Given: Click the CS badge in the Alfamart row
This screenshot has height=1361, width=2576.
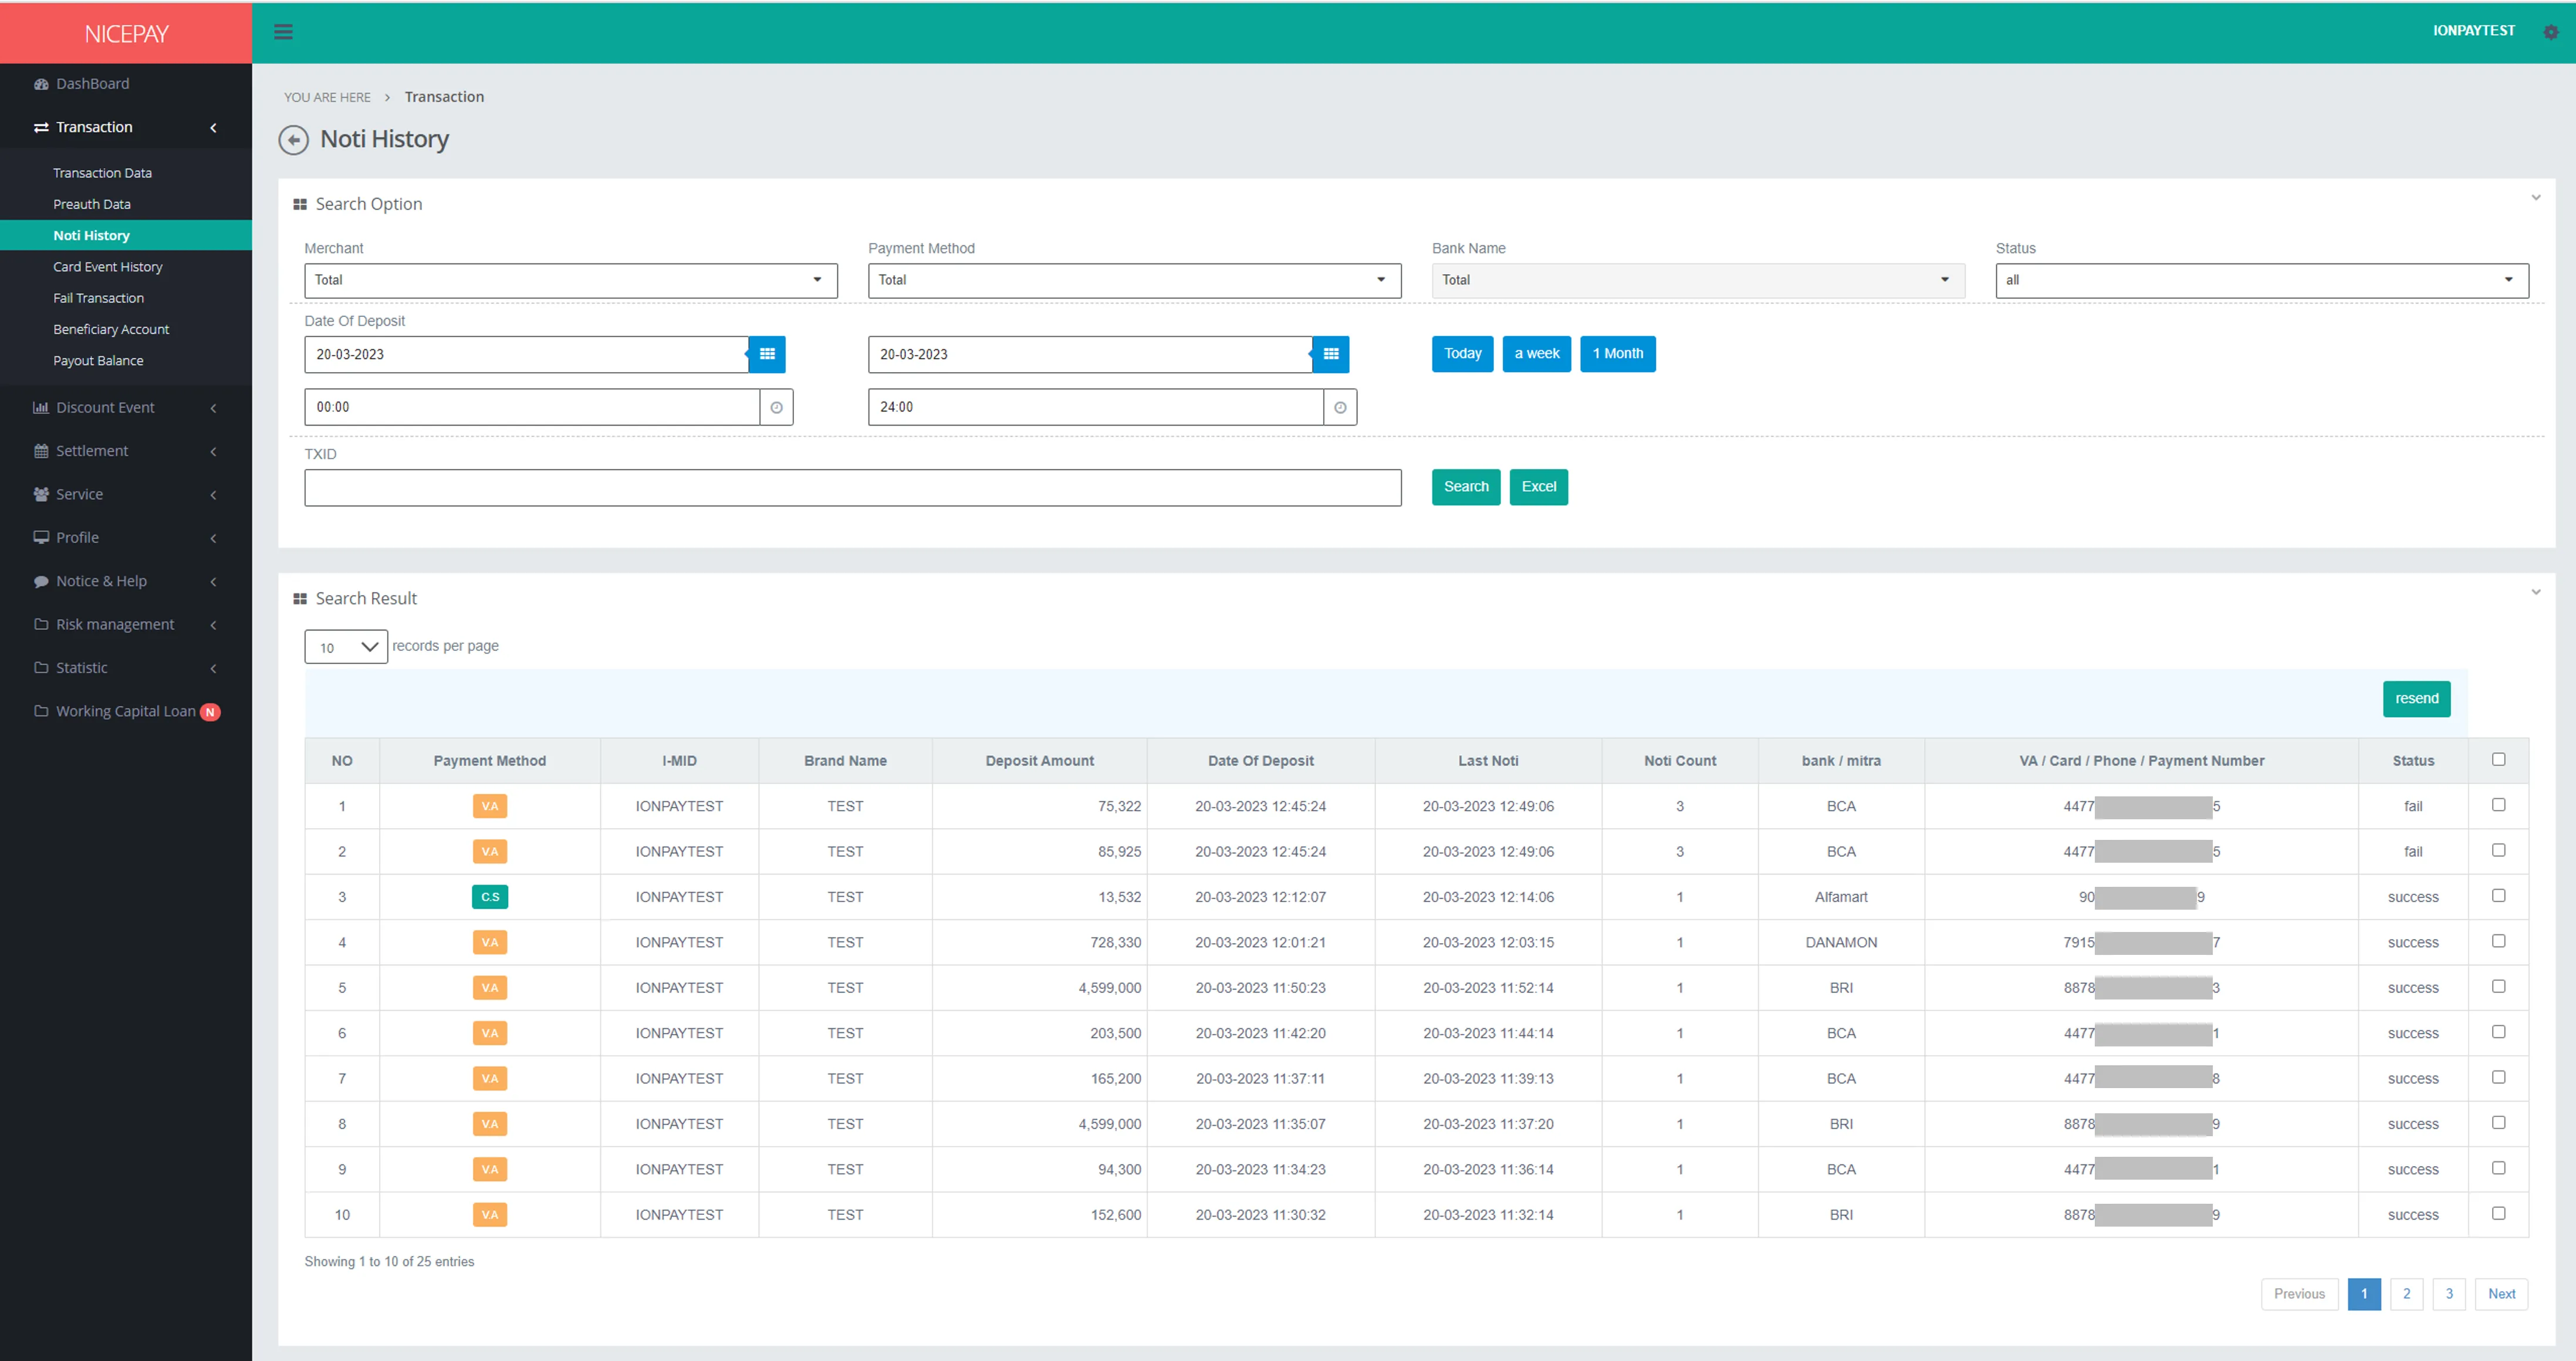Looking at the screenshot, I should pyautogui.click(x=490, y=897).
